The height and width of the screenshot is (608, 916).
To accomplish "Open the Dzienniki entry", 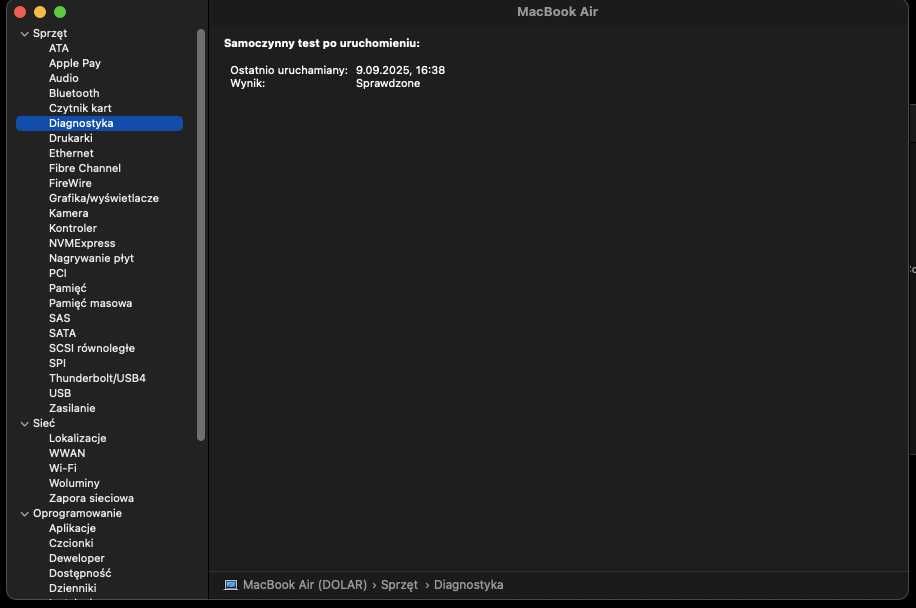I will [x=72, y=588].
